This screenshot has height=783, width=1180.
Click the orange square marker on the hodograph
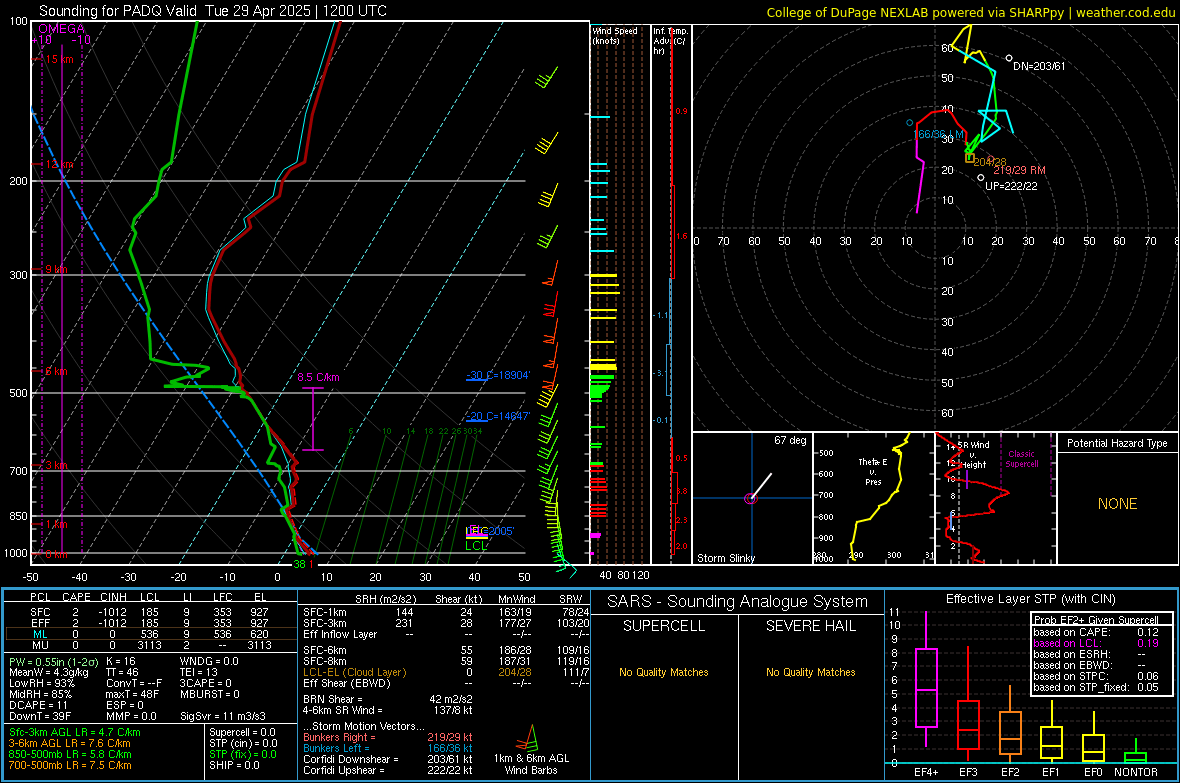[970, 158]
